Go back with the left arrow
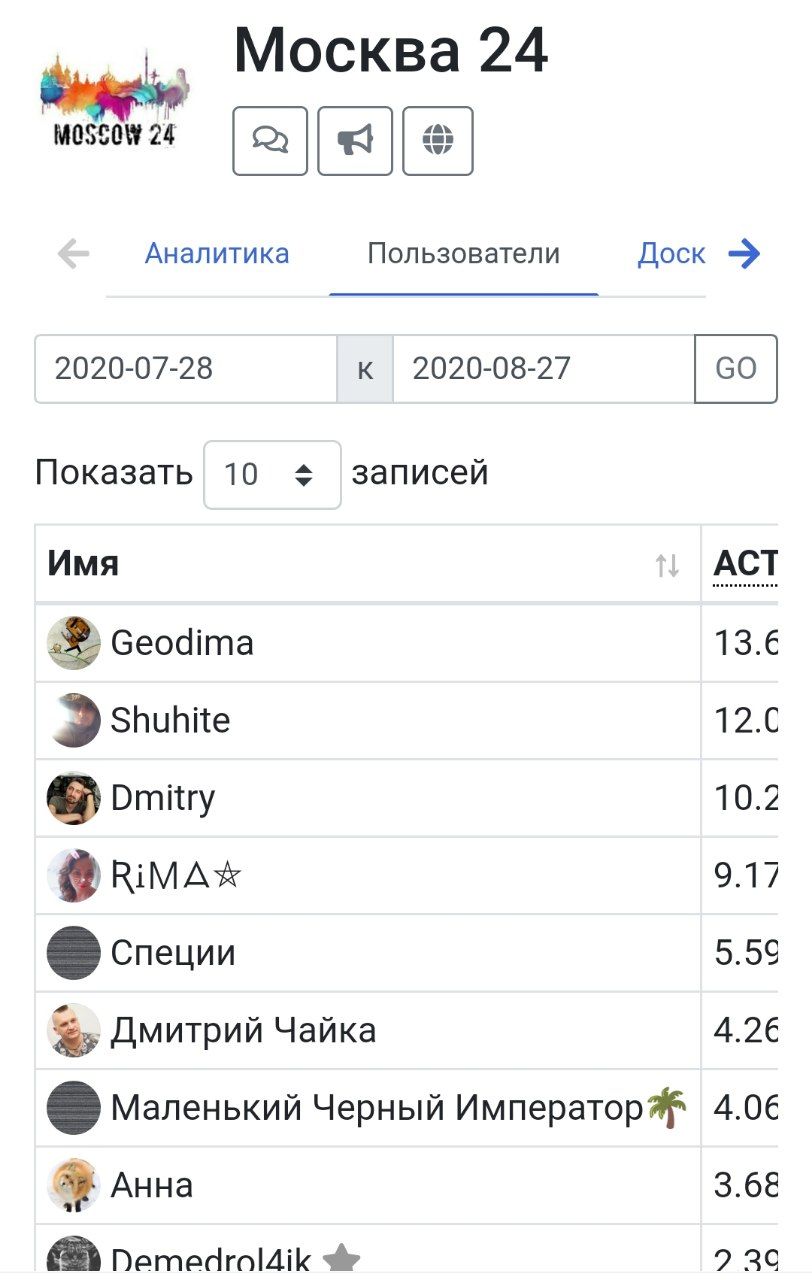 coord(74,254)
